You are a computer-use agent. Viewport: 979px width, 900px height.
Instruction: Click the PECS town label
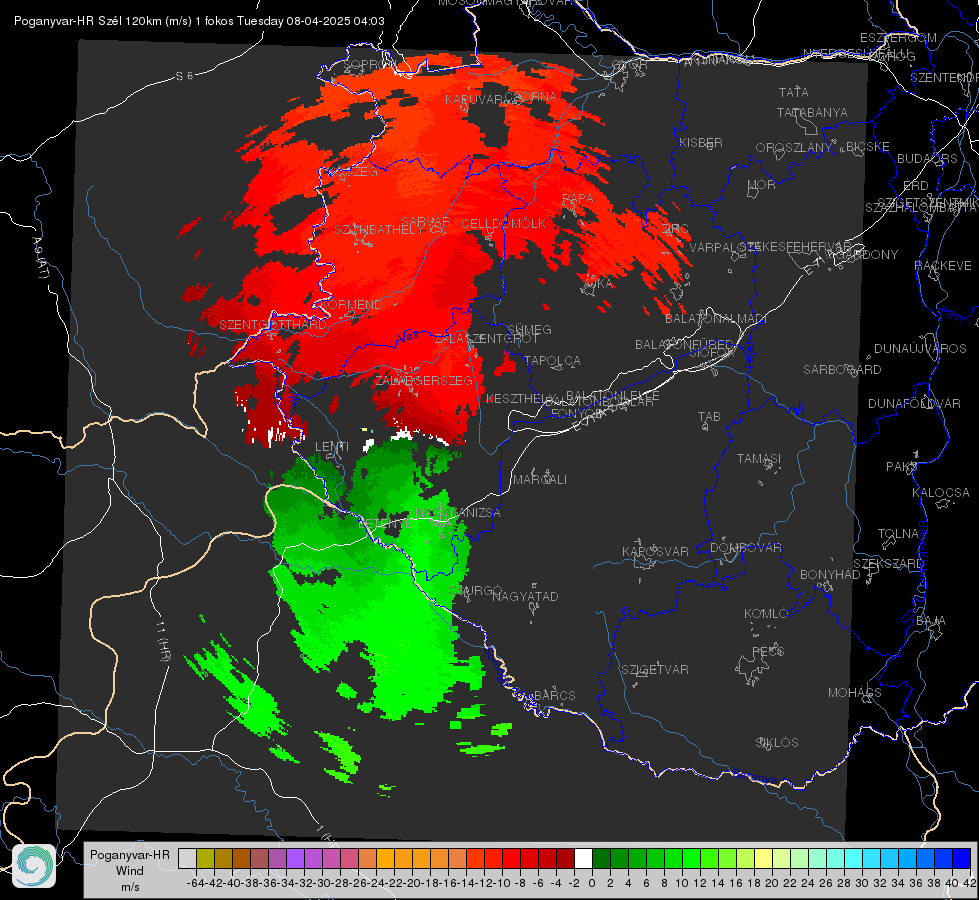pyautogui.click(x=768, y=651)
